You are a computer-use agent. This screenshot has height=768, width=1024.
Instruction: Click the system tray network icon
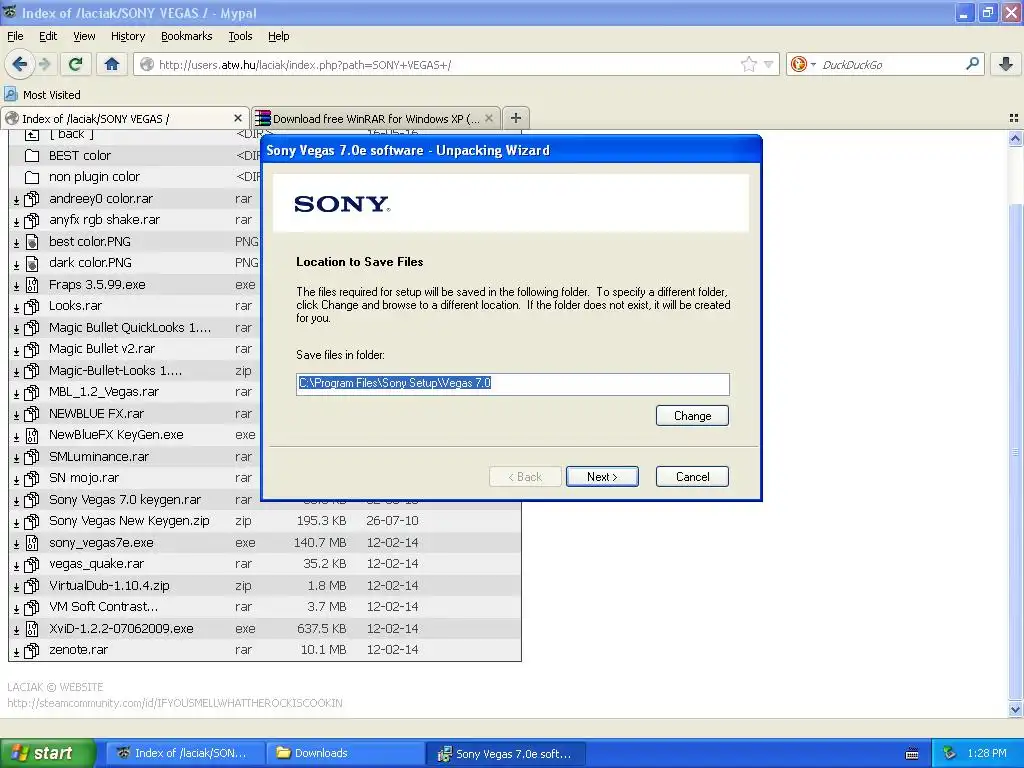(x=950, y=753)
